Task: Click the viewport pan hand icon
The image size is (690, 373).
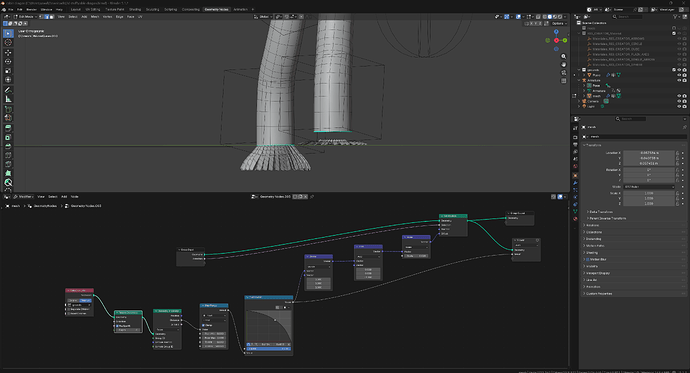Action: coord(563,65)
